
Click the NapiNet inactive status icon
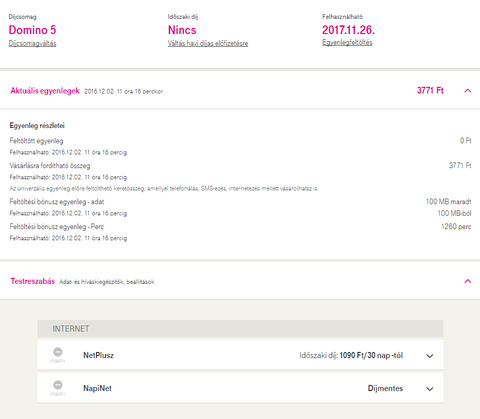pos(58,385)
